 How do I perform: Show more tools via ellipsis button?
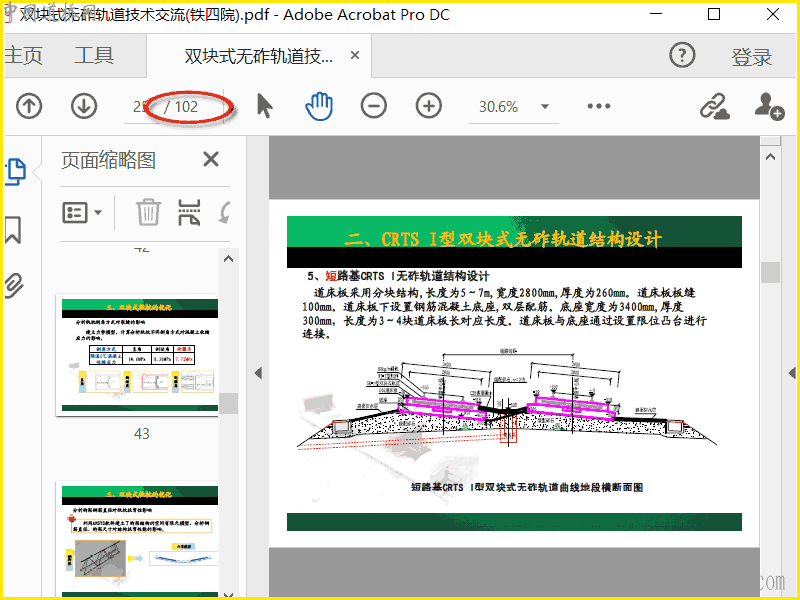tap(598, 106)
